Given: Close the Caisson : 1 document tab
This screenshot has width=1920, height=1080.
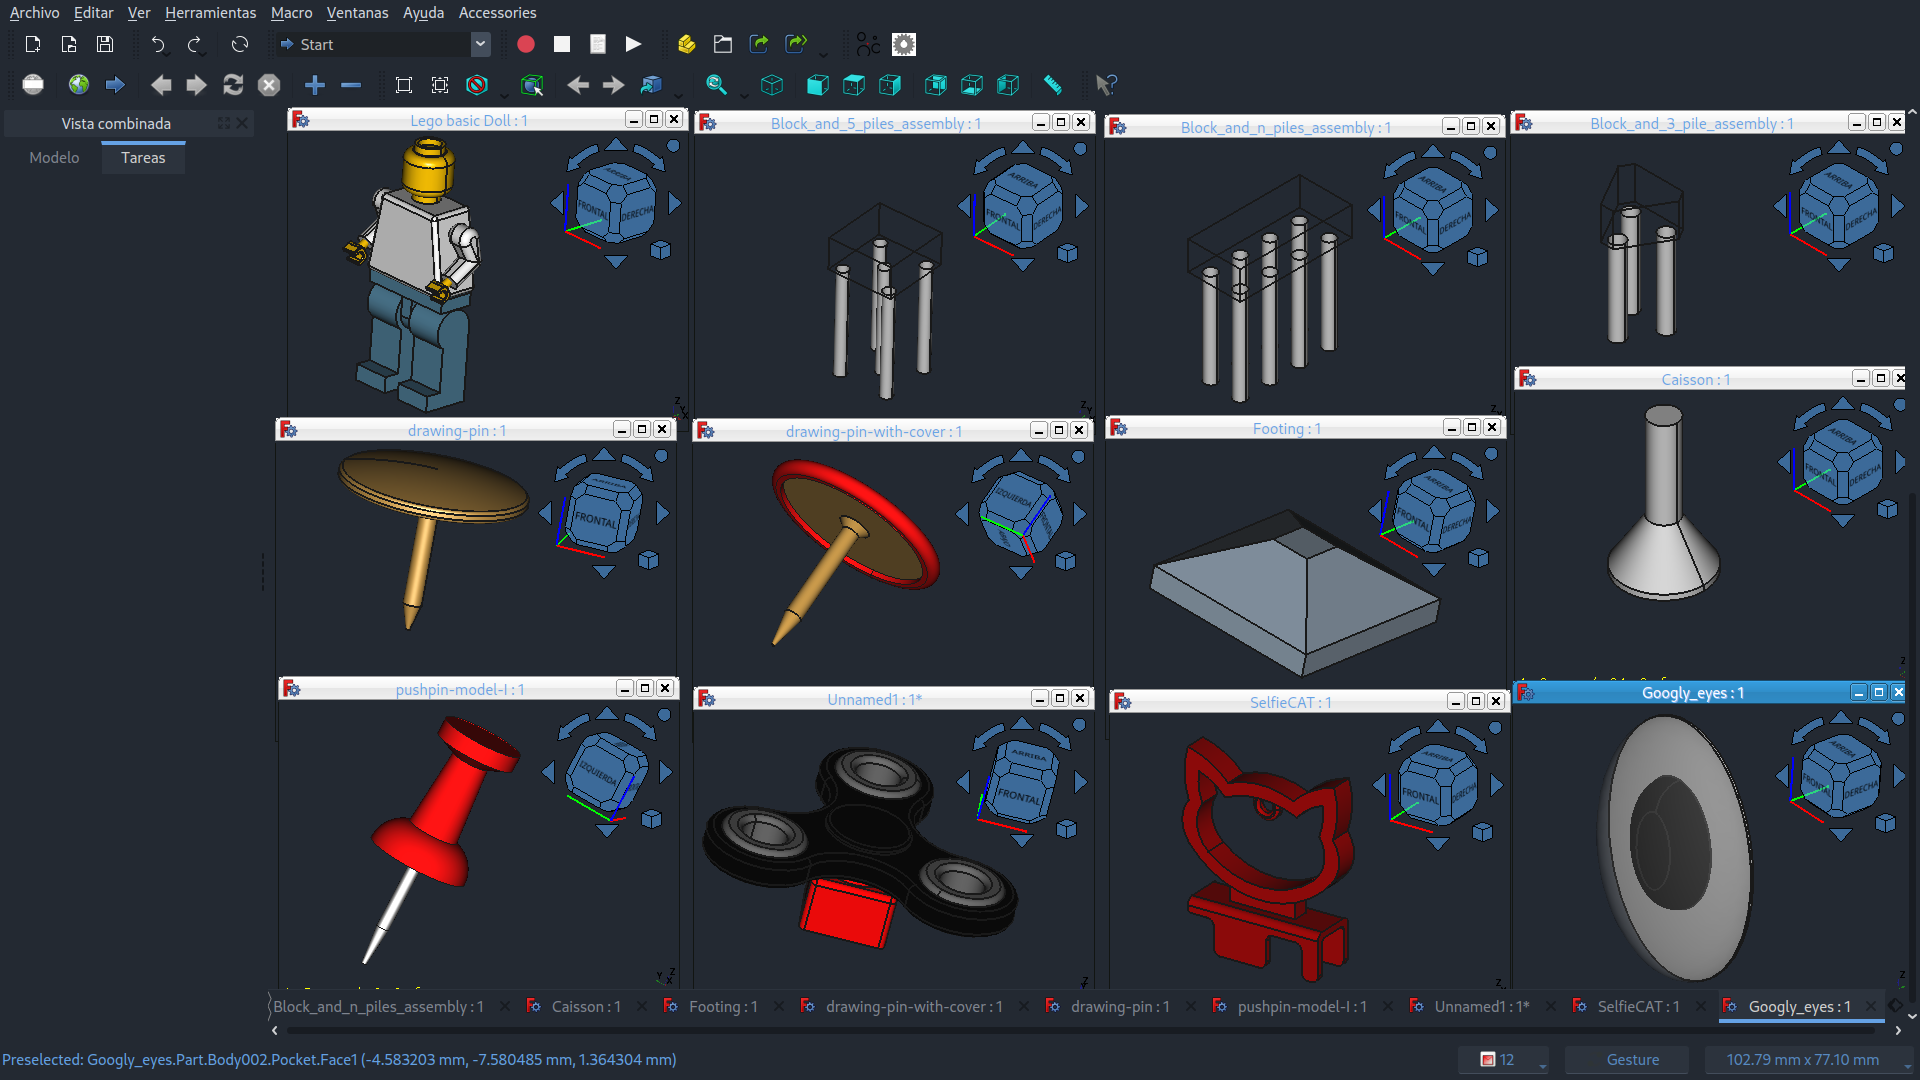Looking at the screenshot, I should pos(642,1007).
